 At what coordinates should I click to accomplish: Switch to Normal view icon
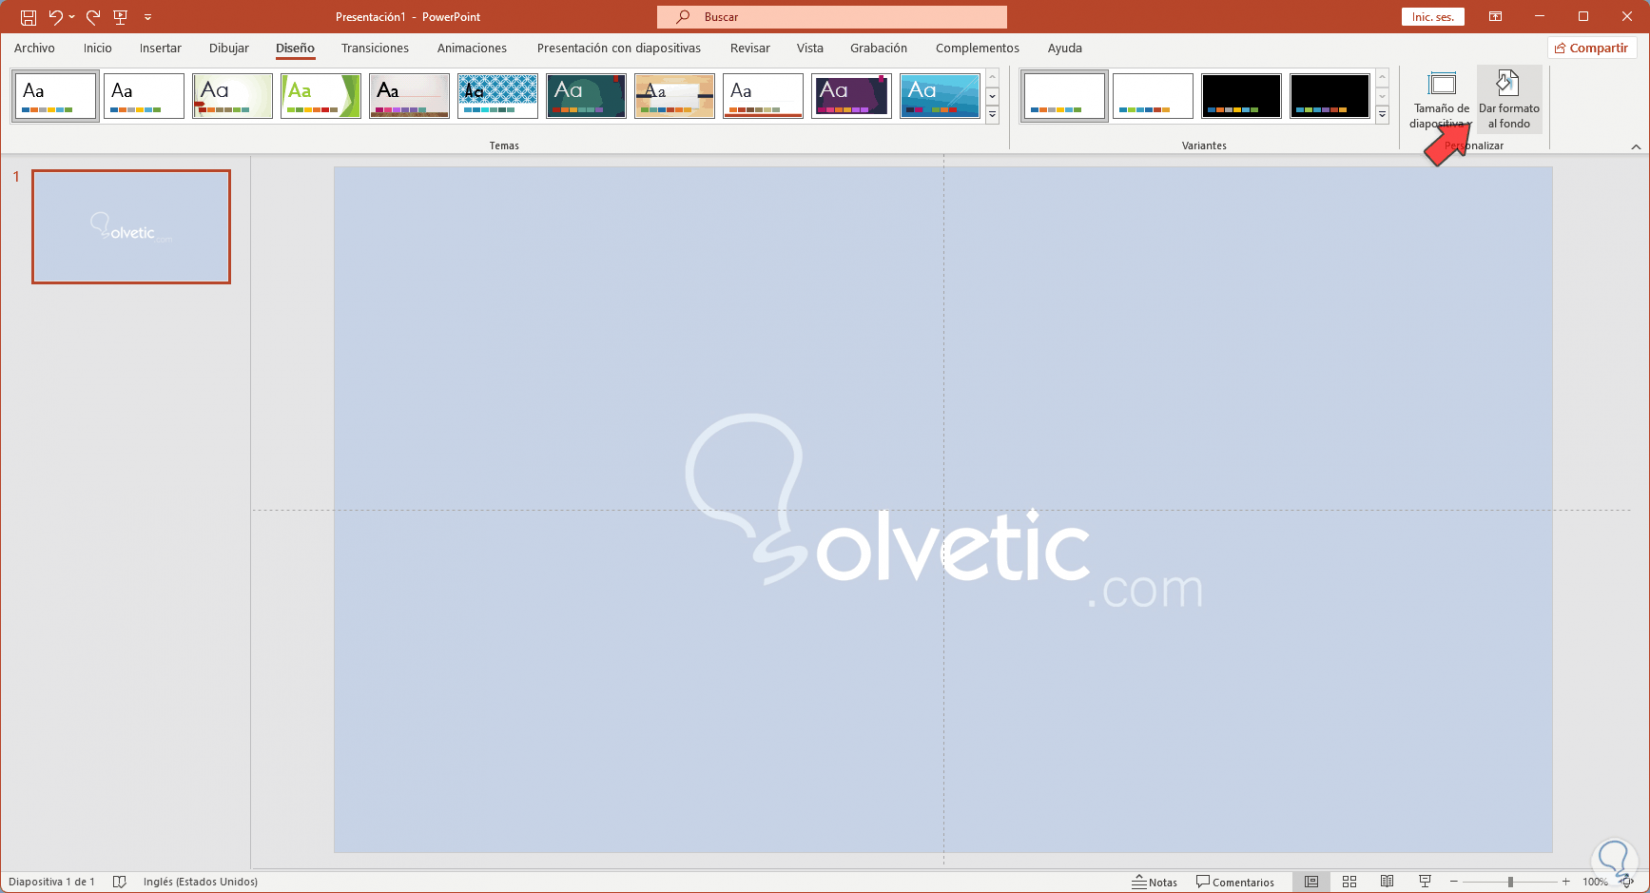pyautogui.click(x=1311, y=882)
